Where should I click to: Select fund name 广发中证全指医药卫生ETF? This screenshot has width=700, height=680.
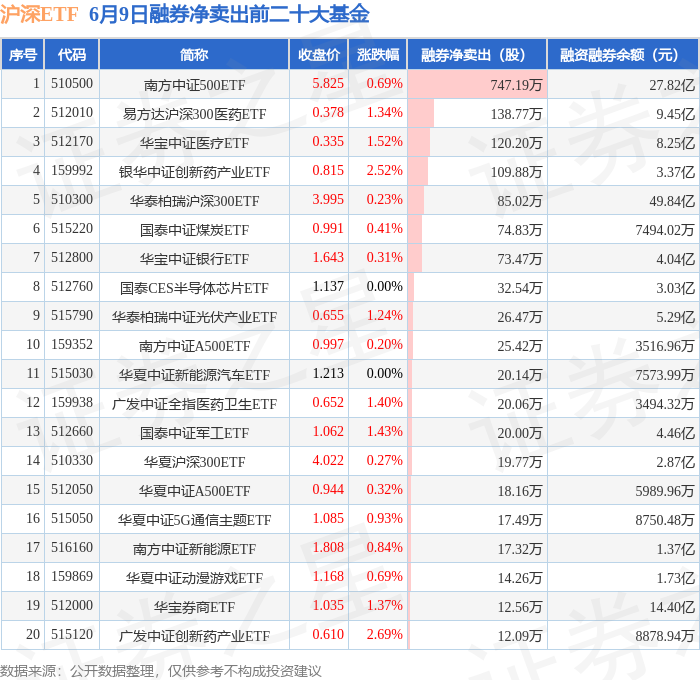coord(194,404)
